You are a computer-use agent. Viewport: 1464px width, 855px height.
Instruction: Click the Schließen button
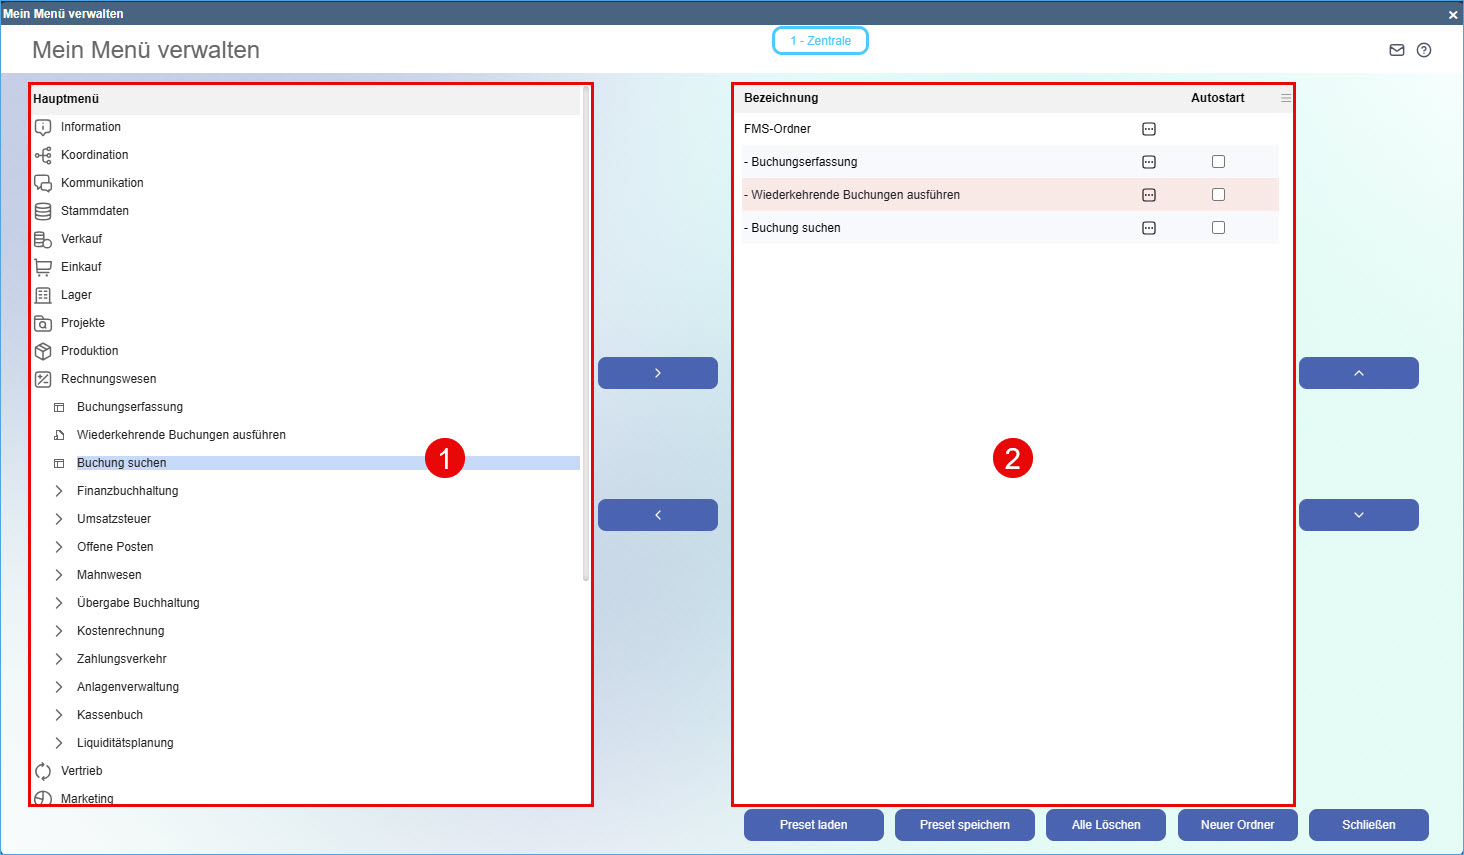1369,825
